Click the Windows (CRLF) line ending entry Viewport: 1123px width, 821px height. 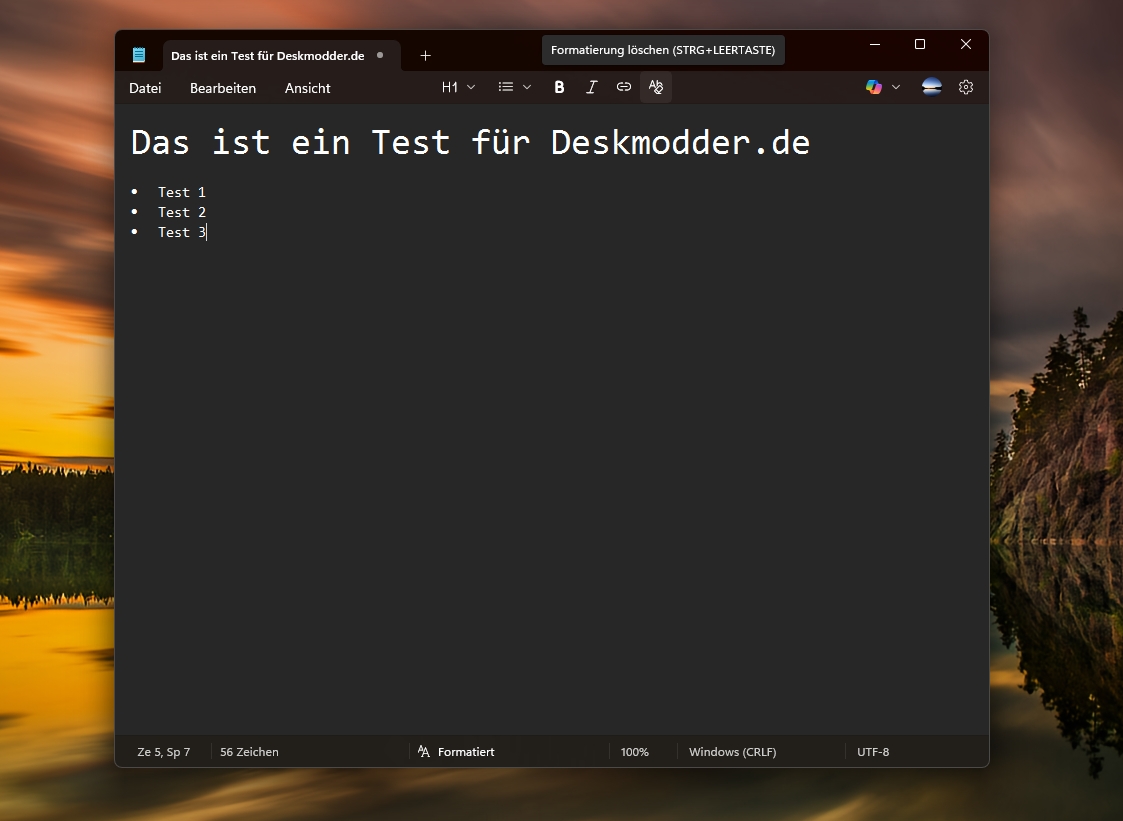coord(733,752)
